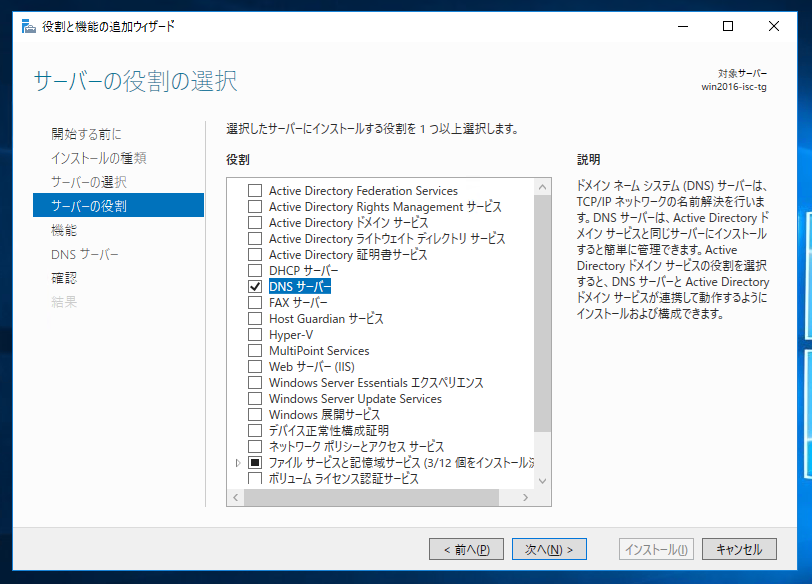Go to 機能 wizard step
The height and width of the screenshot is (584, 812).
pyautogui.click(x=64, y=230)
